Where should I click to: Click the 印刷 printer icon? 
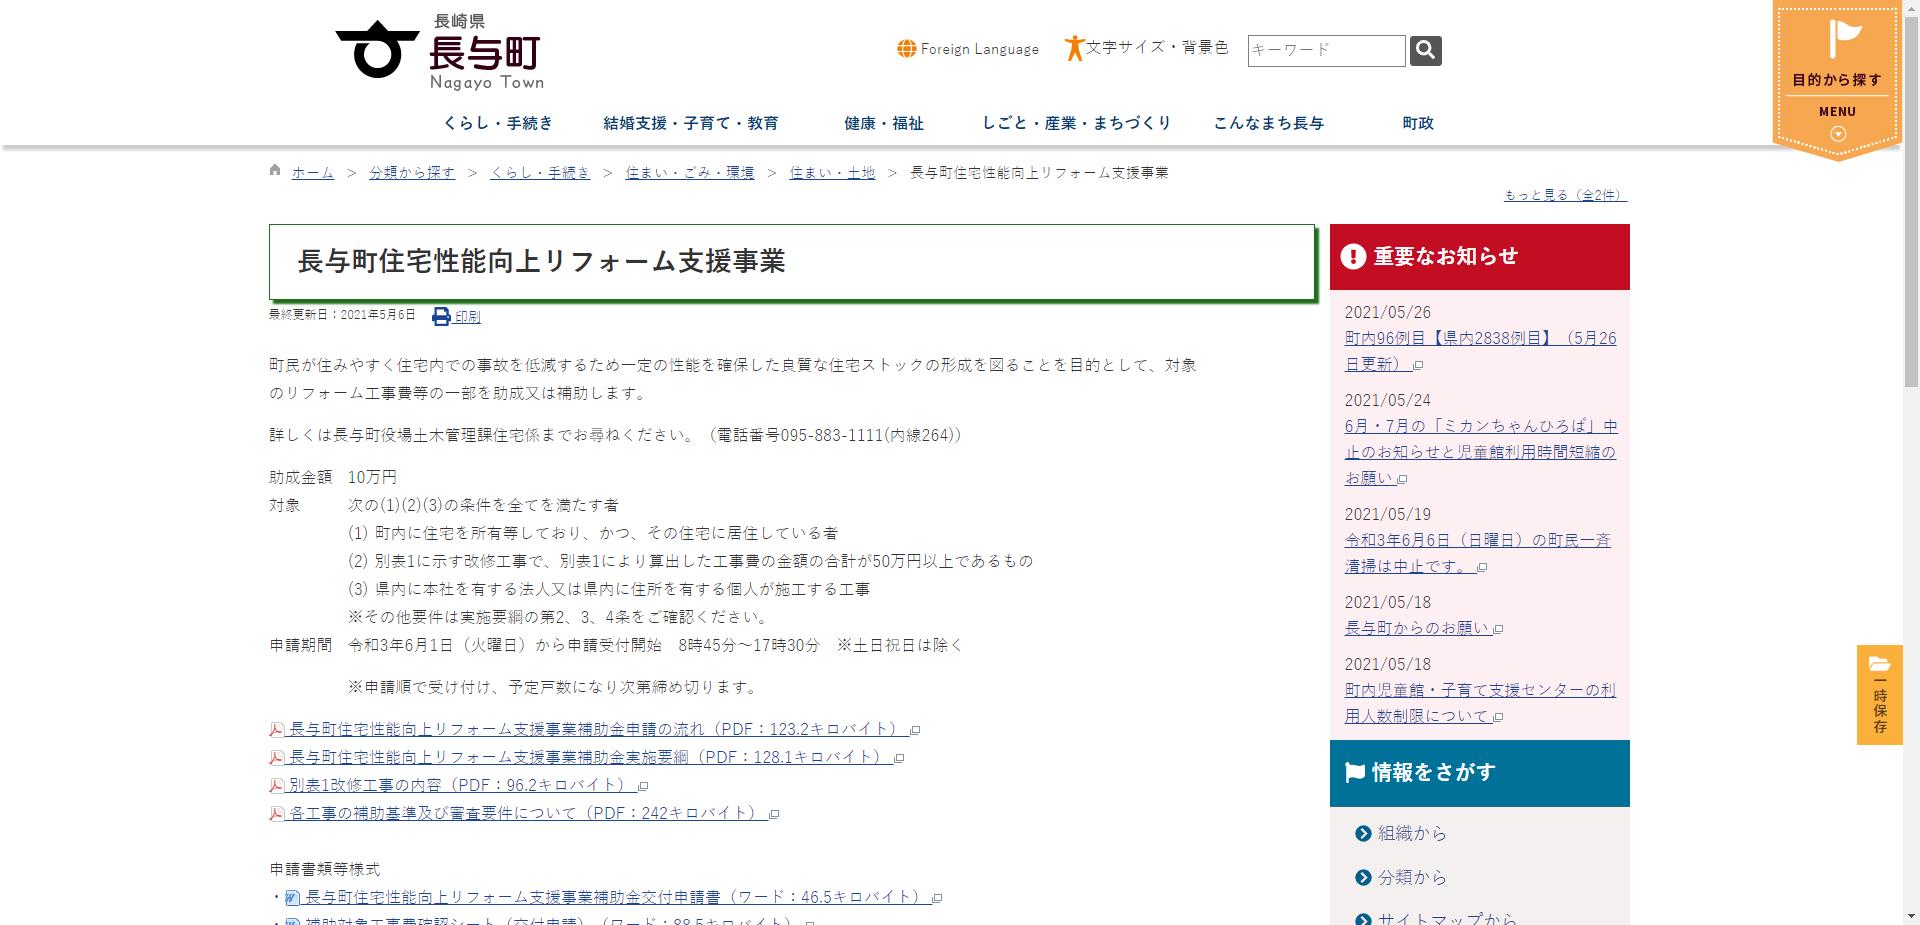[x=440, y=315]
